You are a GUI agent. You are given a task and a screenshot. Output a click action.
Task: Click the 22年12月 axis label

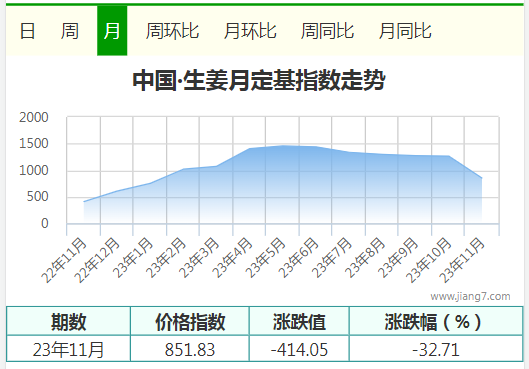click(x=97, y=260)
